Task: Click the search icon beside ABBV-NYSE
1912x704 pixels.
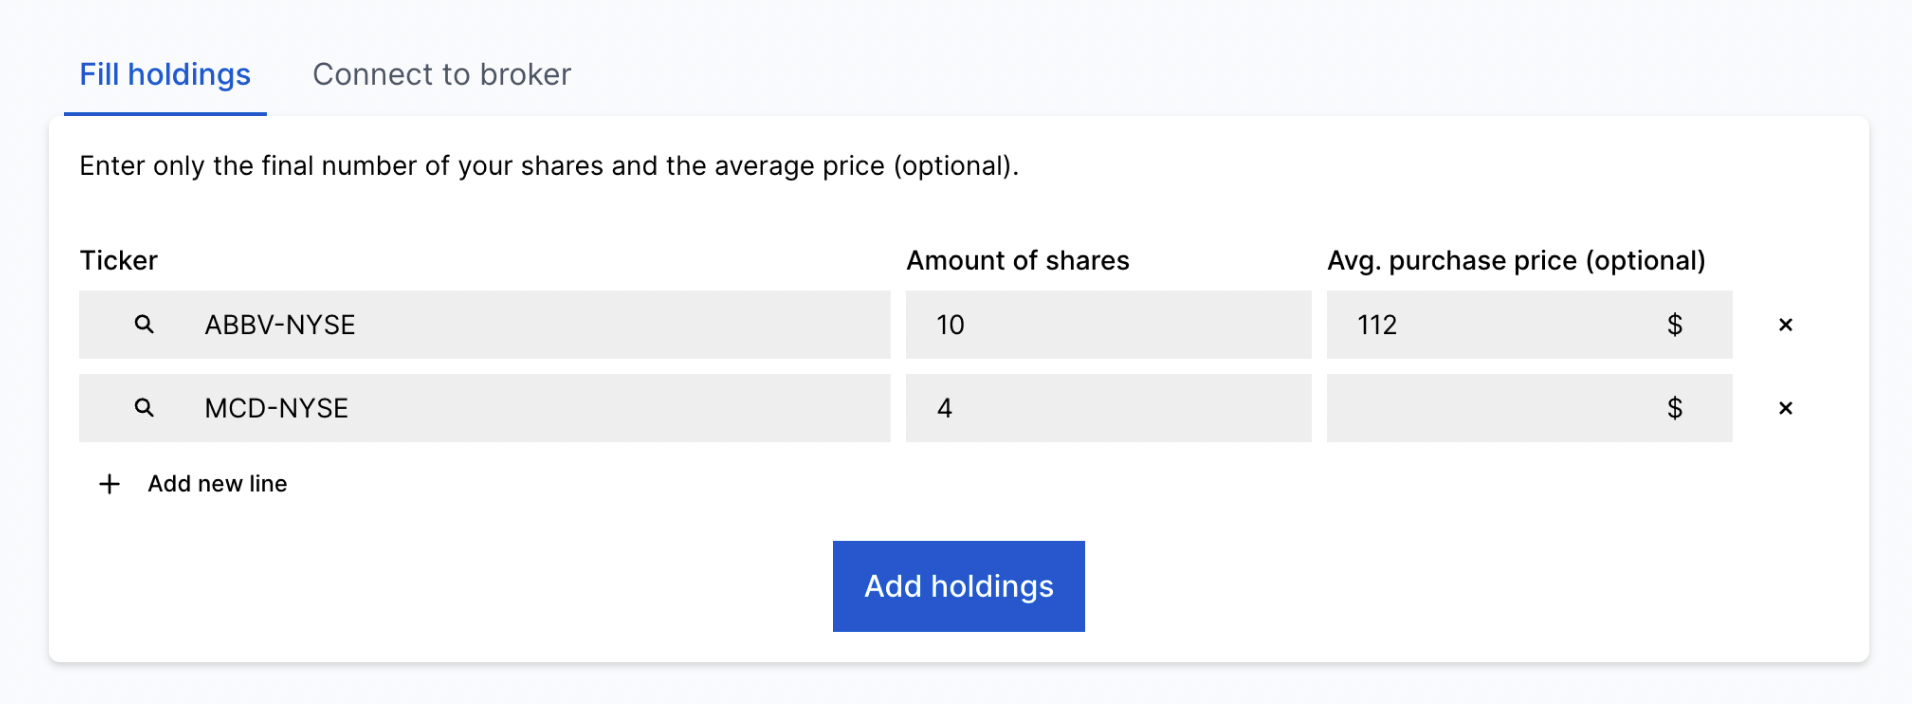Action: point(144,325)
